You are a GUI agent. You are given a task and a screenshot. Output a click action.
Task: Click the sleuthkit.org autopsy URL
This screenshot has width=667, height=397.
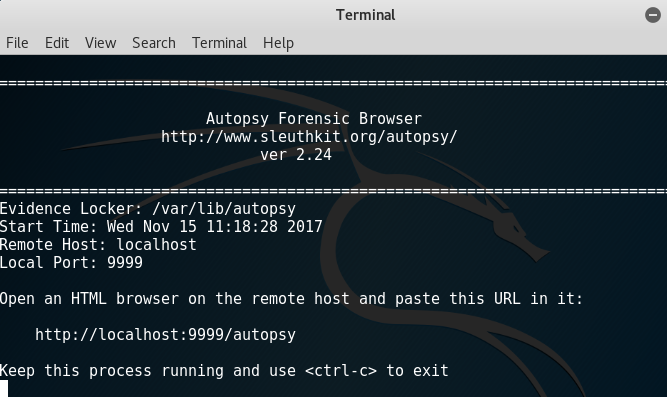pyautogui.click(x=309, y=137)
